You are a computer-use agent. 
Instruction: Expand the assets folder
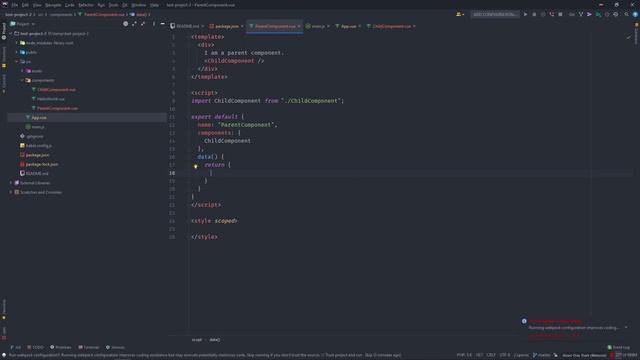22,71
